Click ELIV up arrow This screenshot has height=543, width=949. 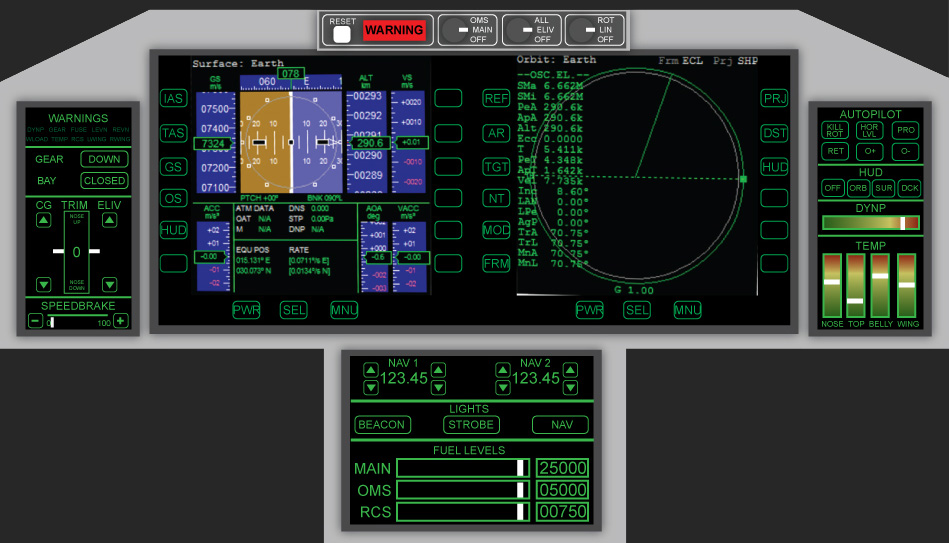pyautogui.click(x=110, y=220)
